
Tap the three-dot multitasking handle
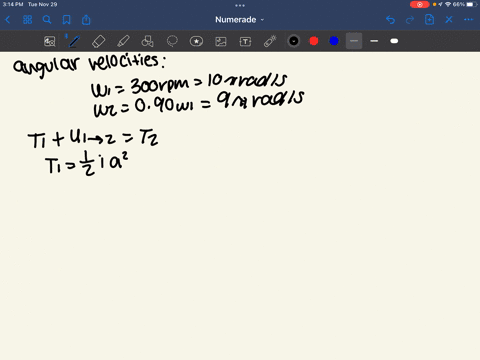[x=240, y=5]
